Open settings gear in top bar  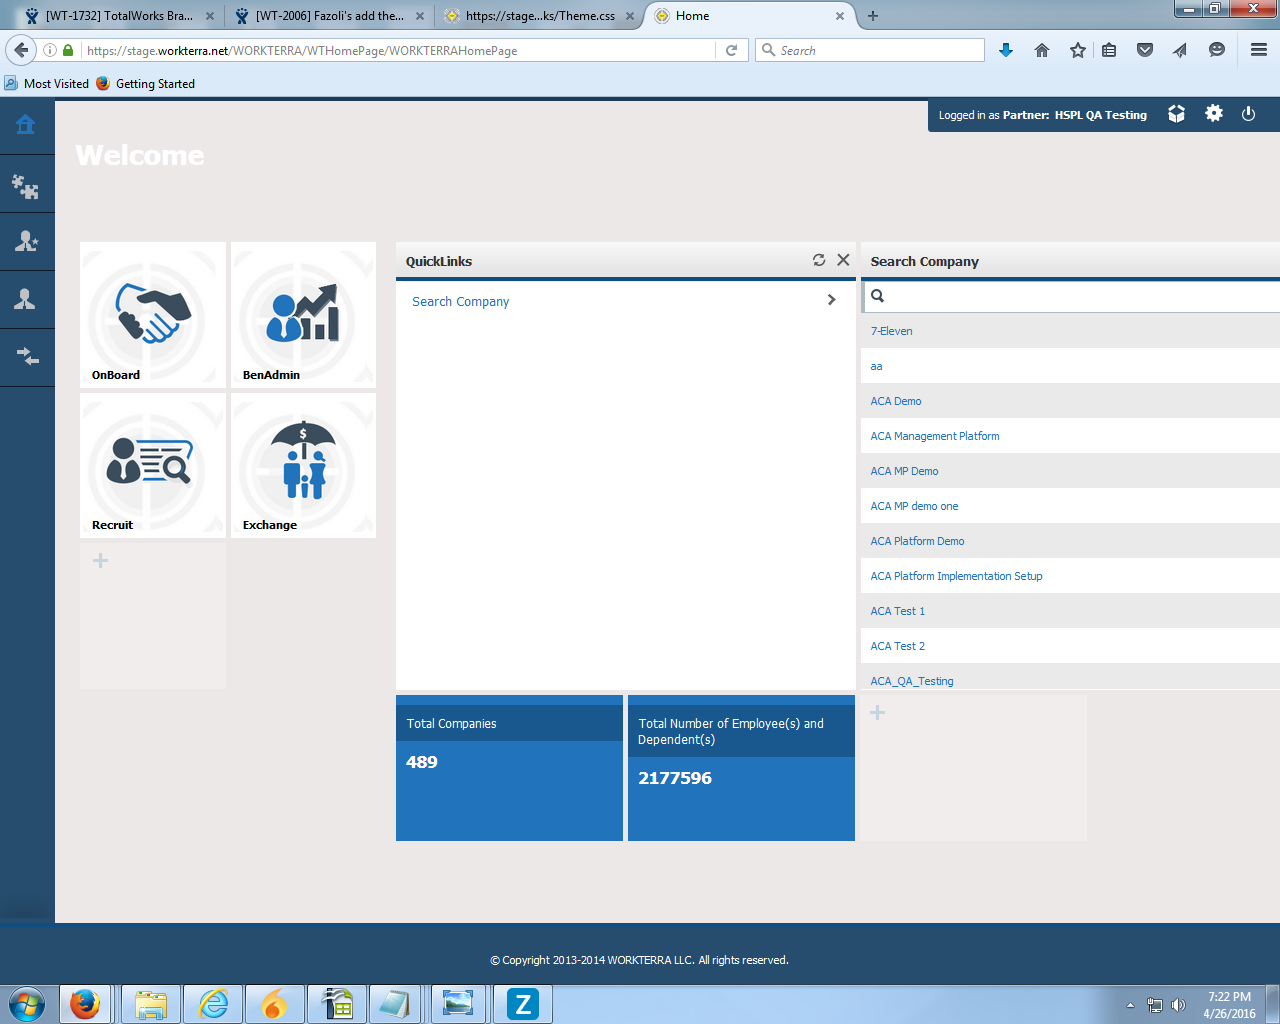coord(1214,114)
